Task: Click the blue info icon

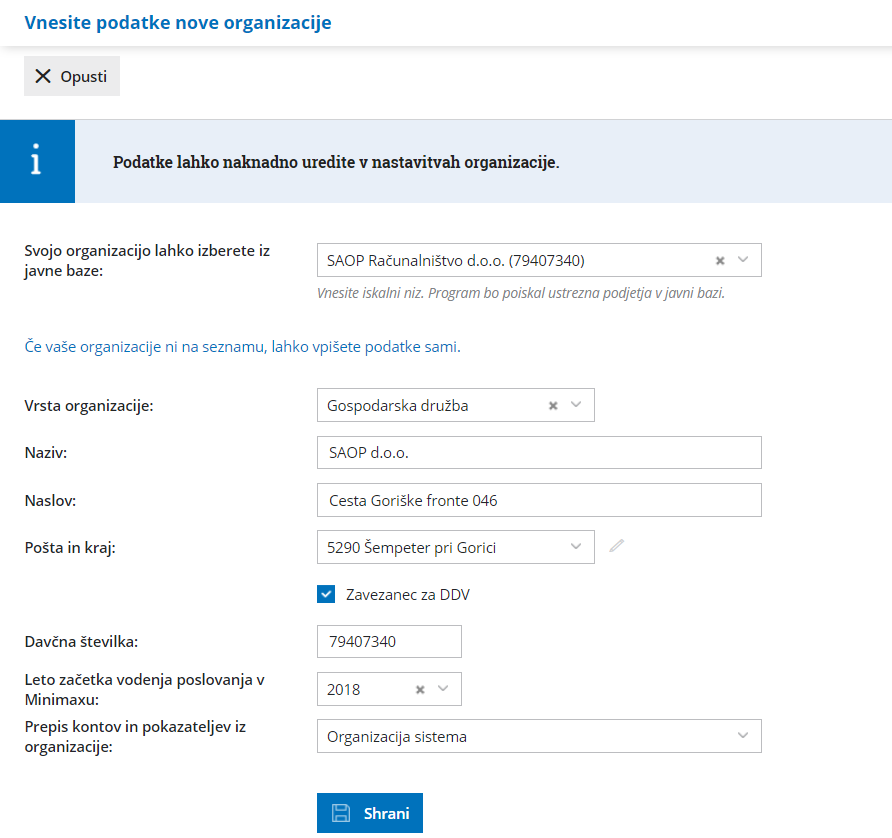Action: click(37, 161)
